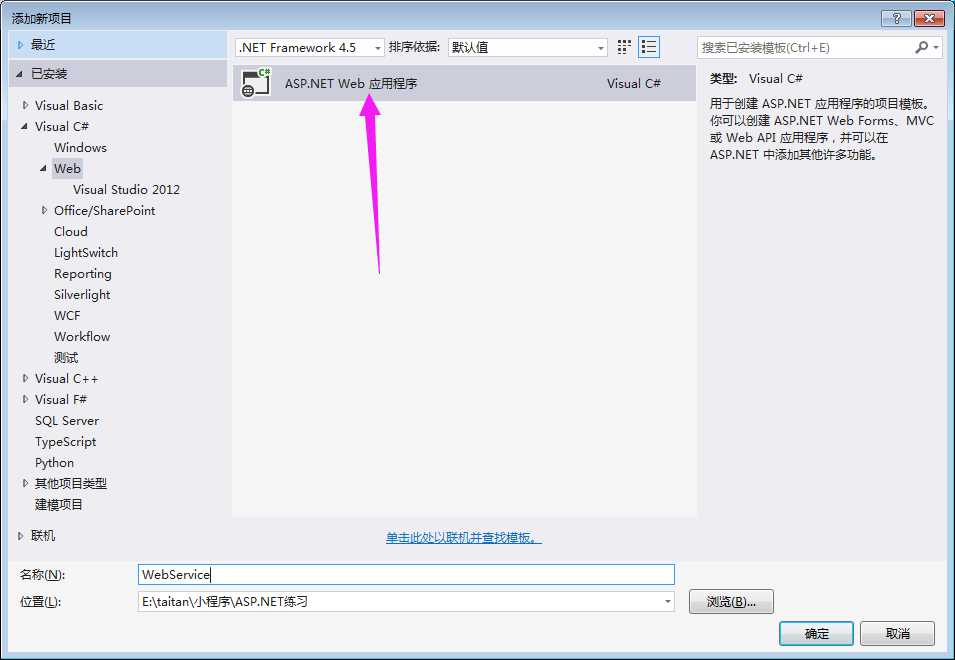The height and width of the screenshot is (660, 955).
Task: Select the WCF category
Action: click(67, 315)
